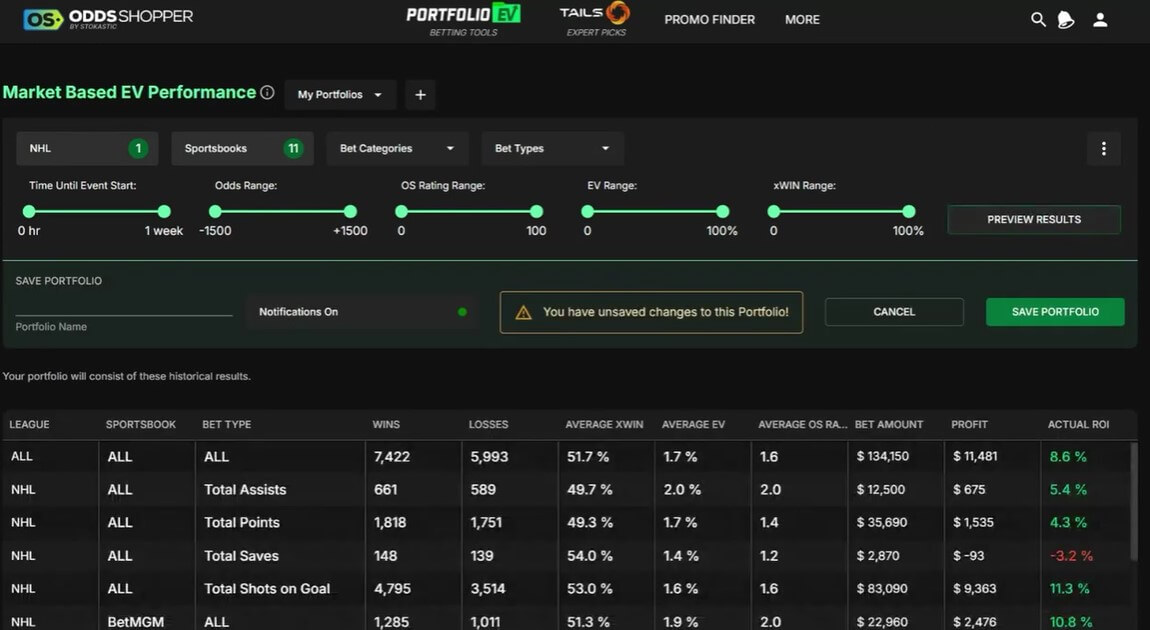Open notifications bell icon
Image resolution: width=1150 pixels, height=630 pixels.
(x=1066, y=20)
